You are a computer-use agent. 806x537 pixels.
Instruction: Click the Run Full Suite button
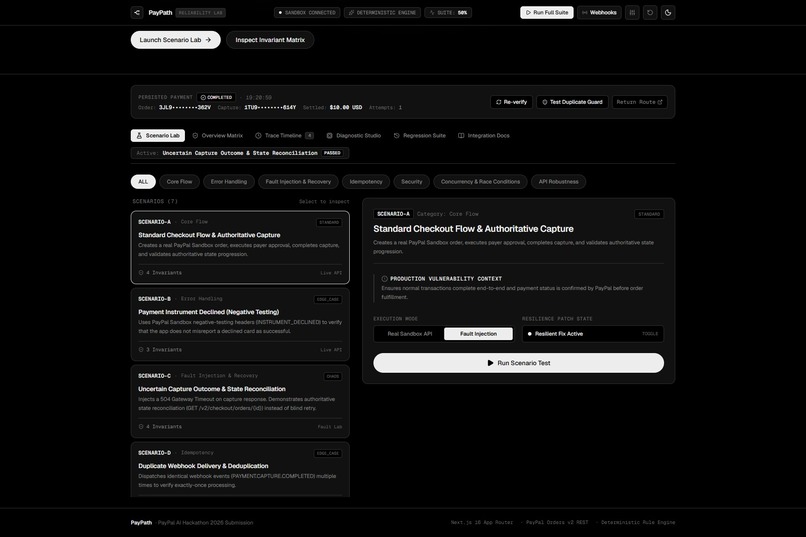(547, 12)
